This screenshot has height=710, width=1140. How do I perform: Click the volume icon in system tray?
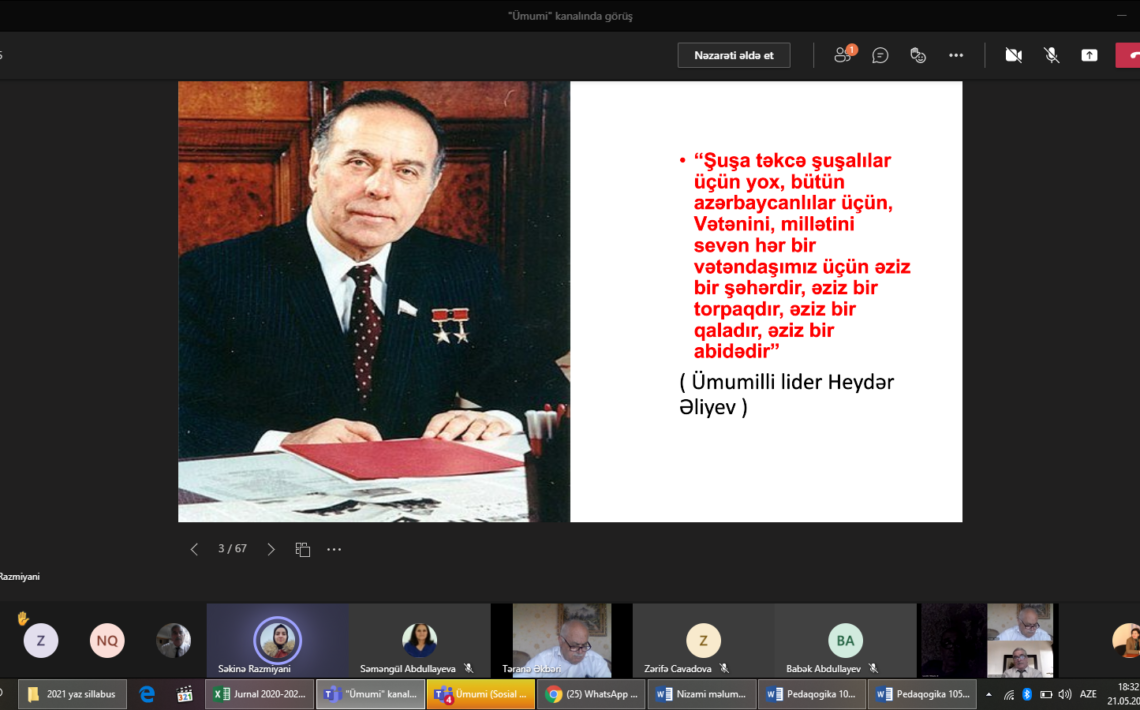pos(1064,694)
